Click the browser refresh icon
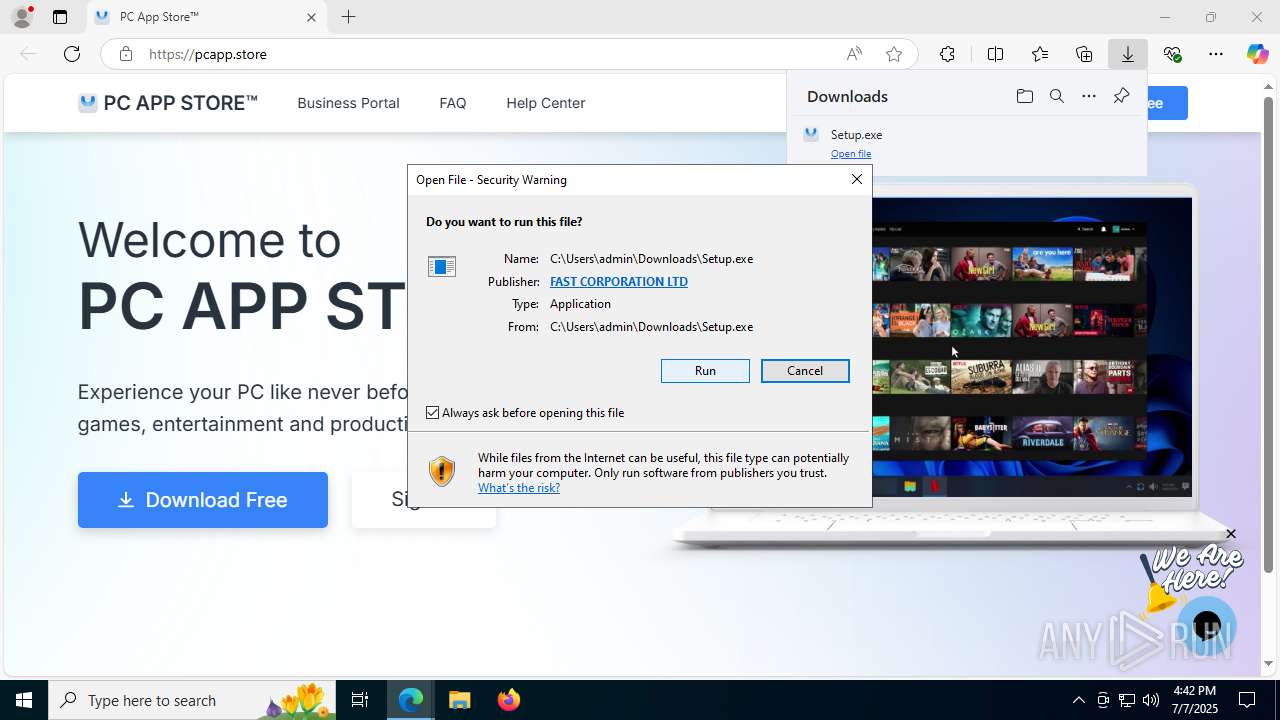1280x720 pixels. point(72,54)
